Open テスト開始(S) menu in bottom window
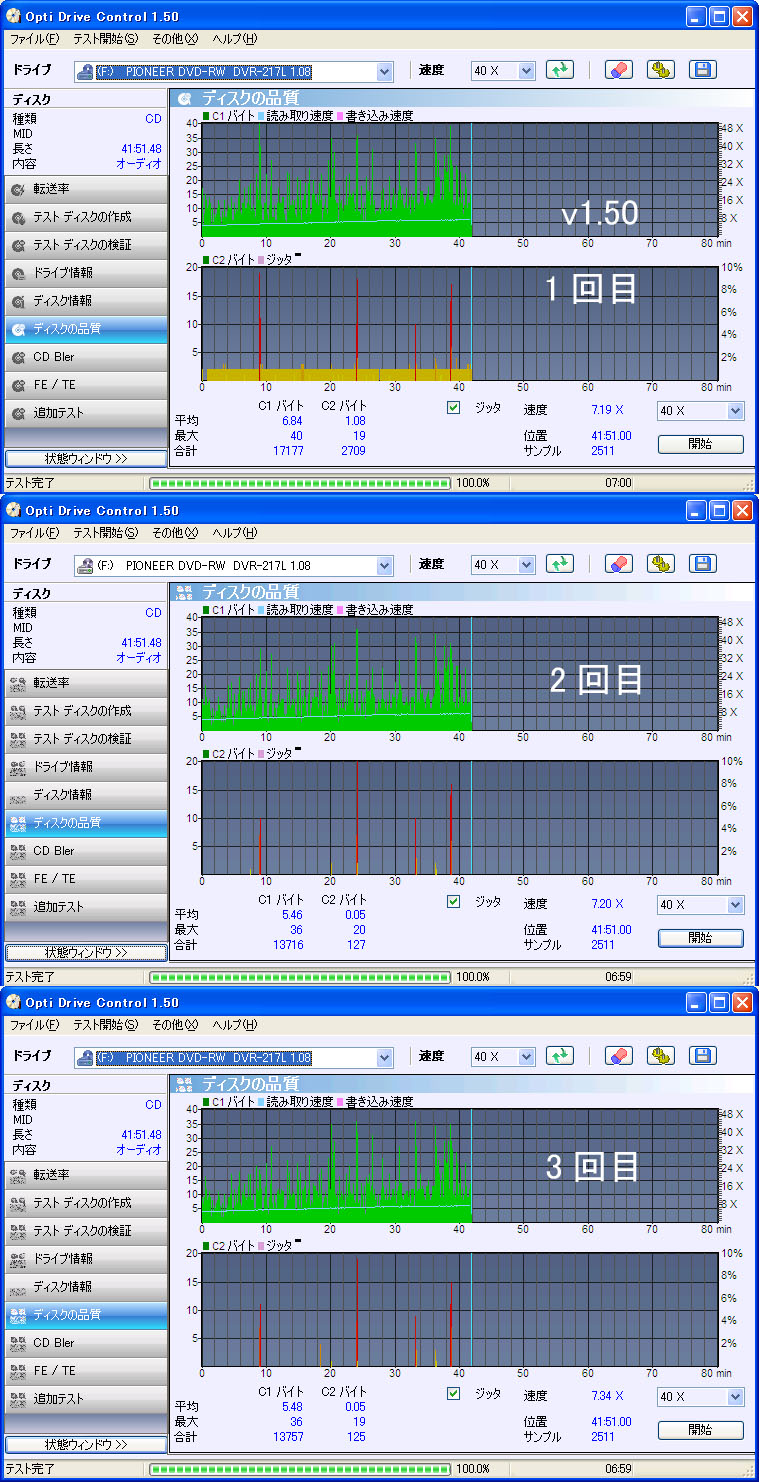Image resolution: width=759 pixels, height=1482 pixels. [105, 1025]
